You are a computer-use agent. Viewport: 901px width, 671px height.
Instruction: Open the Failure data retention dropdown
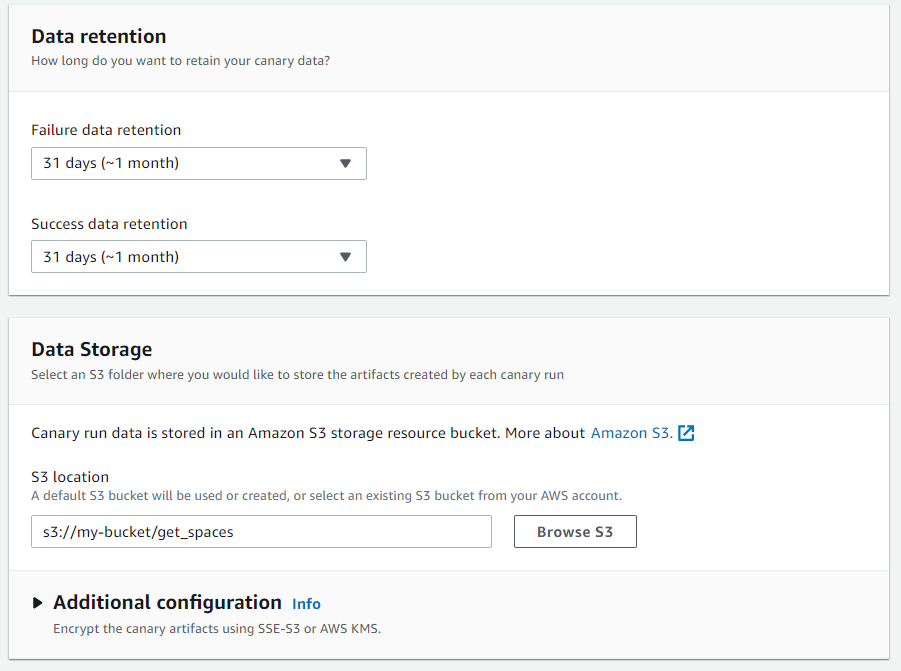coord(199,164)
